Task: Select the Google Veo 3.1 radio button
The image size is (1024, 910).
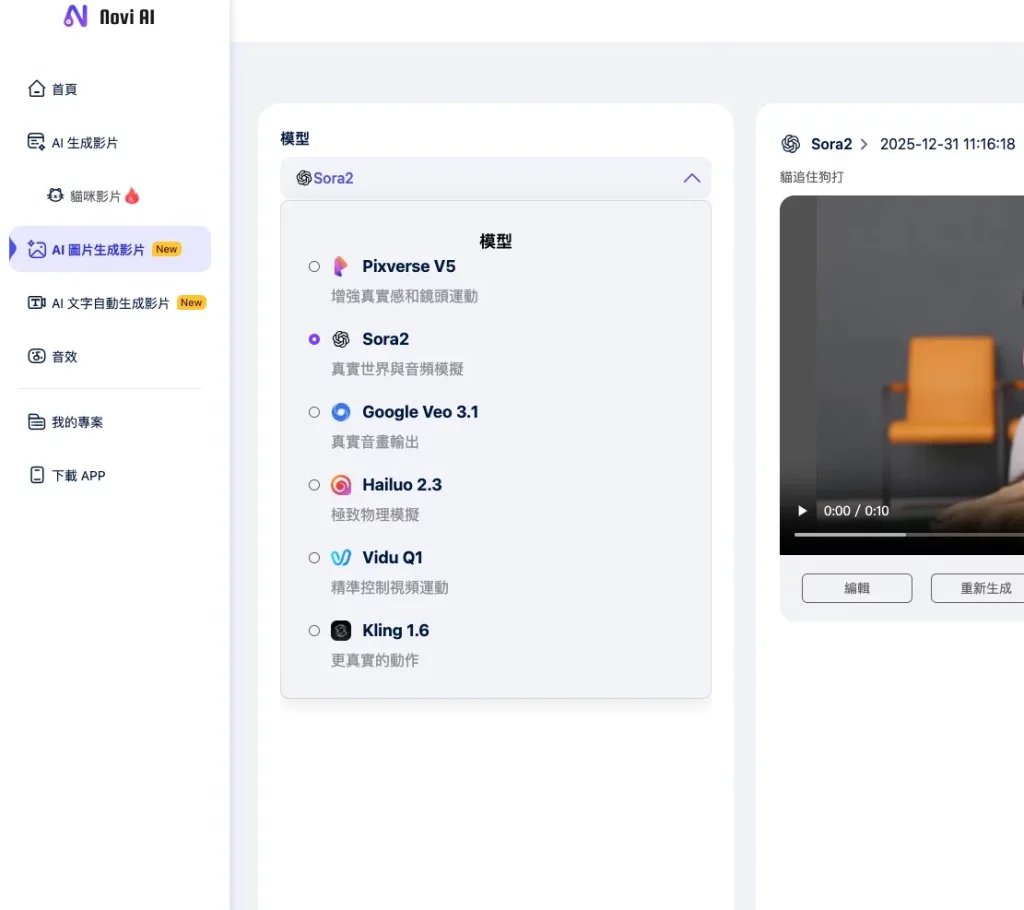Action: coord(314,412)
